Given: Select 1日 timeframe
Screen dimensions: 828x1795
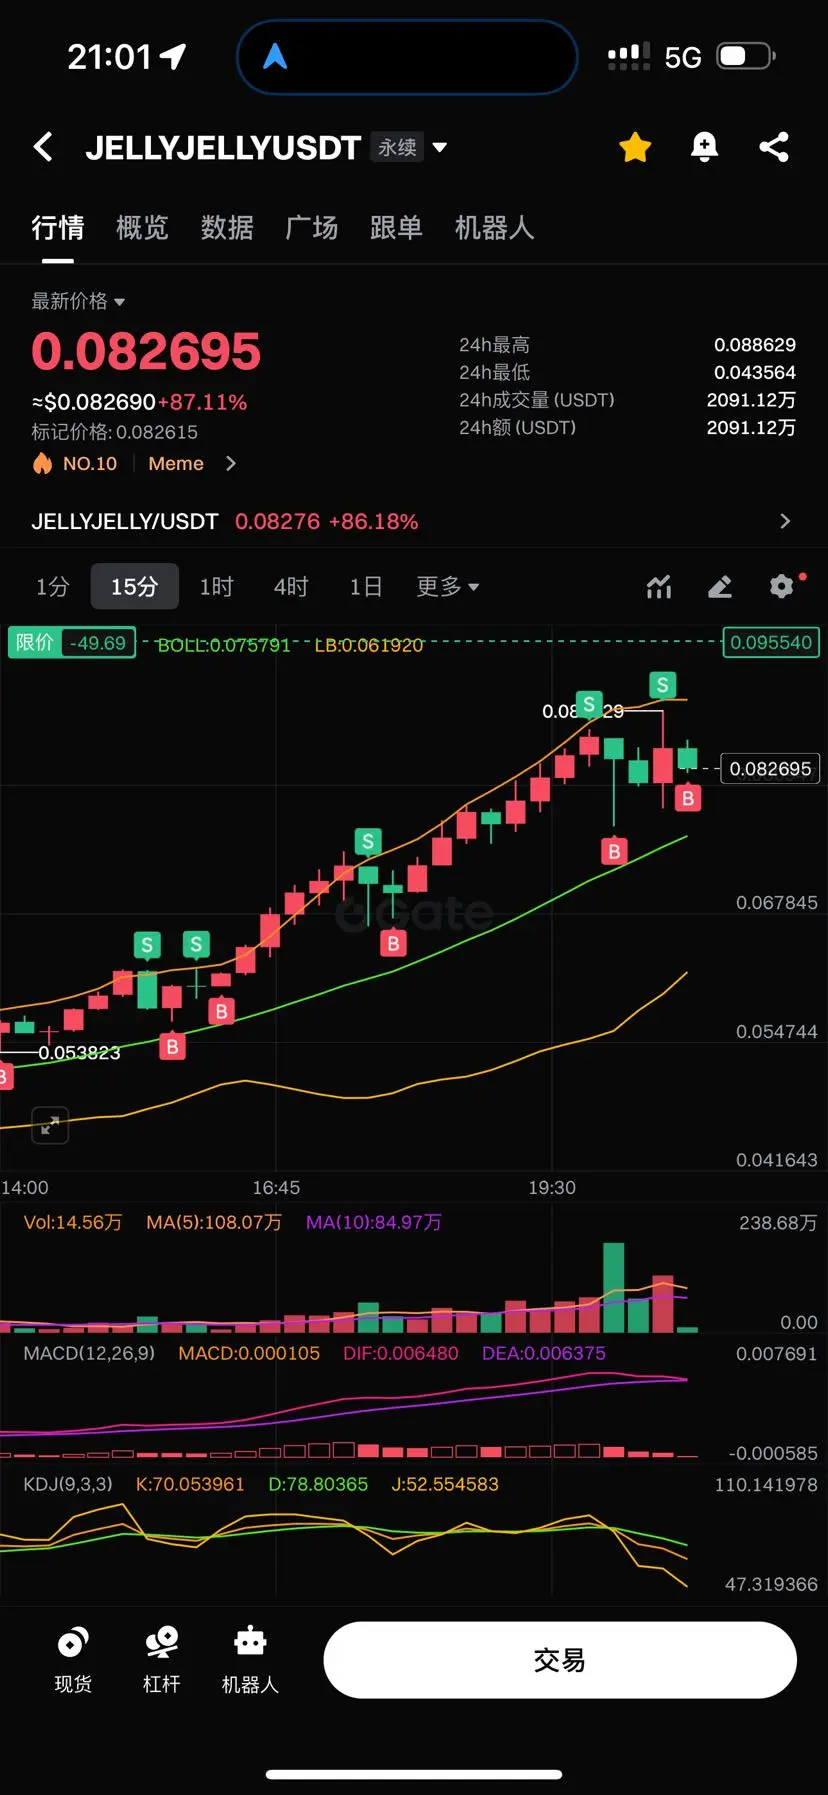Looking at the screenshot, I should 366,587.
